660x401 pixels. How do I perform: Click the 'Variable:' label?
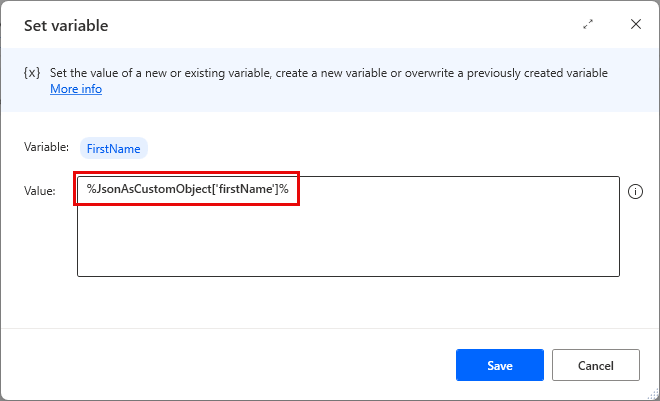(46, 147)
